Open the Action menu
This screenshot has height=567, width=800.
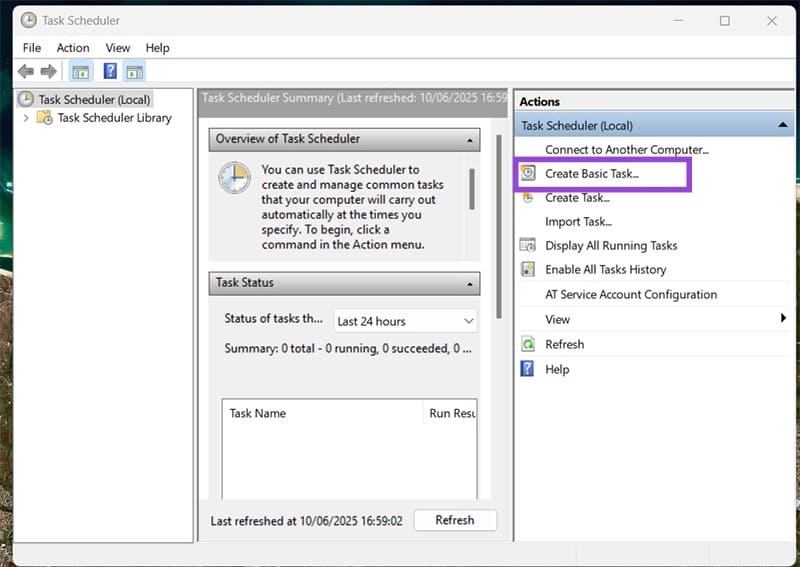(73, 48)
